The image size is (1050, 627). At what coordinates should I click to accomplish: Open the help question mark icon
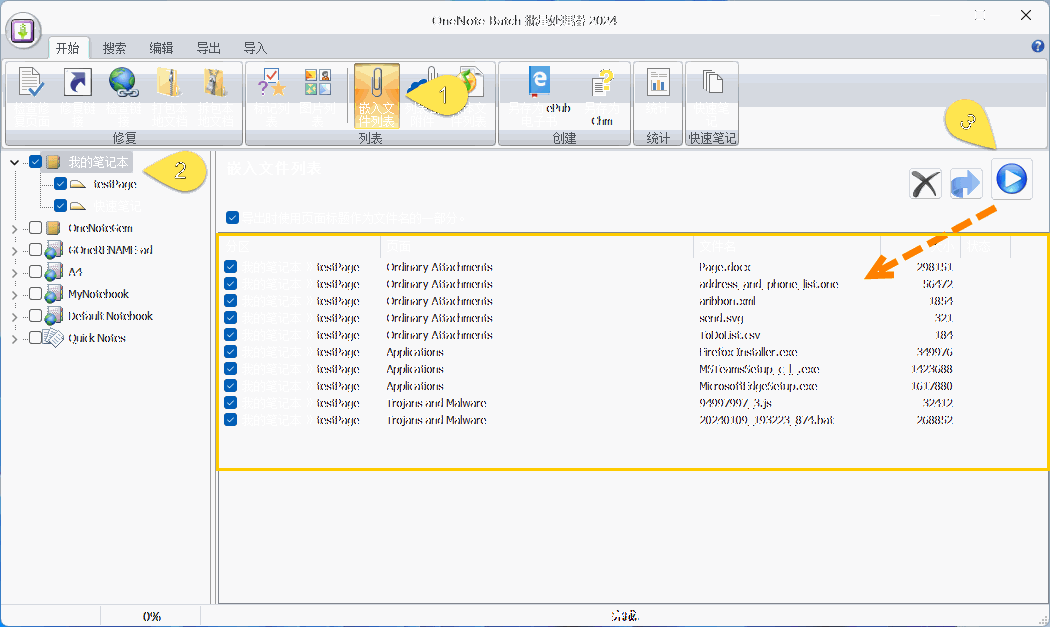pyautogui.click(x=1037, y=46)
